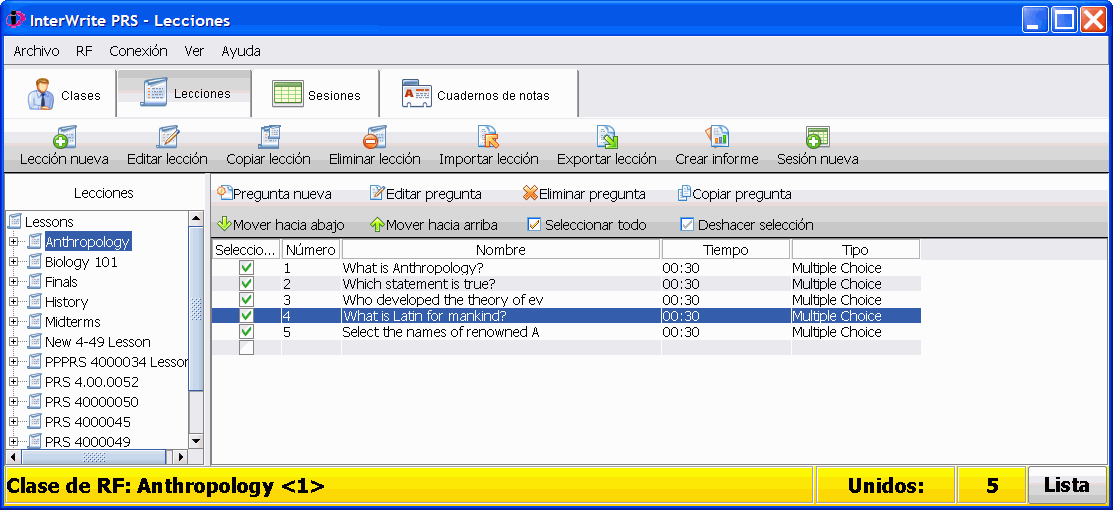Viewport: 1113px width, 510px height.
Task: Expand the History tree node
Action: pos(13,302)
